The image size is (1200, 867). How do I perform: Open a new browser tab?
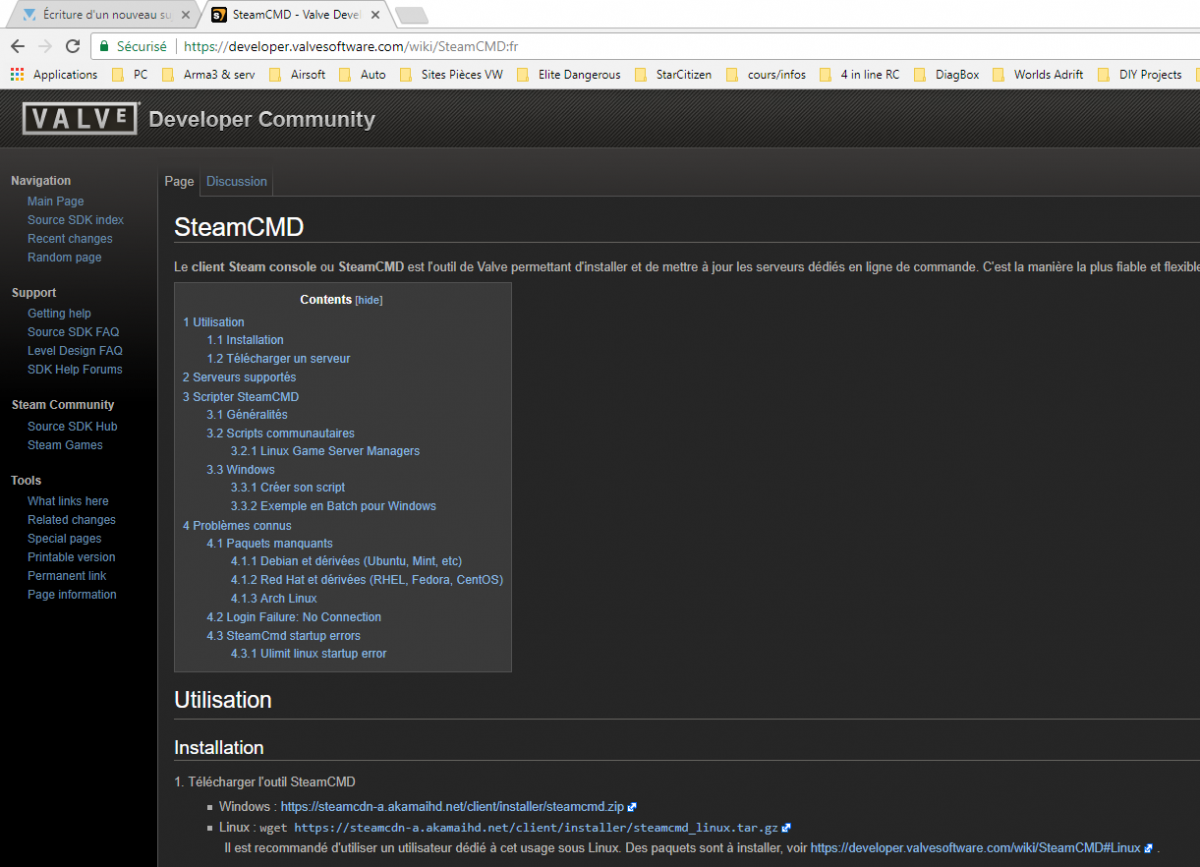[x=411, y=15]
